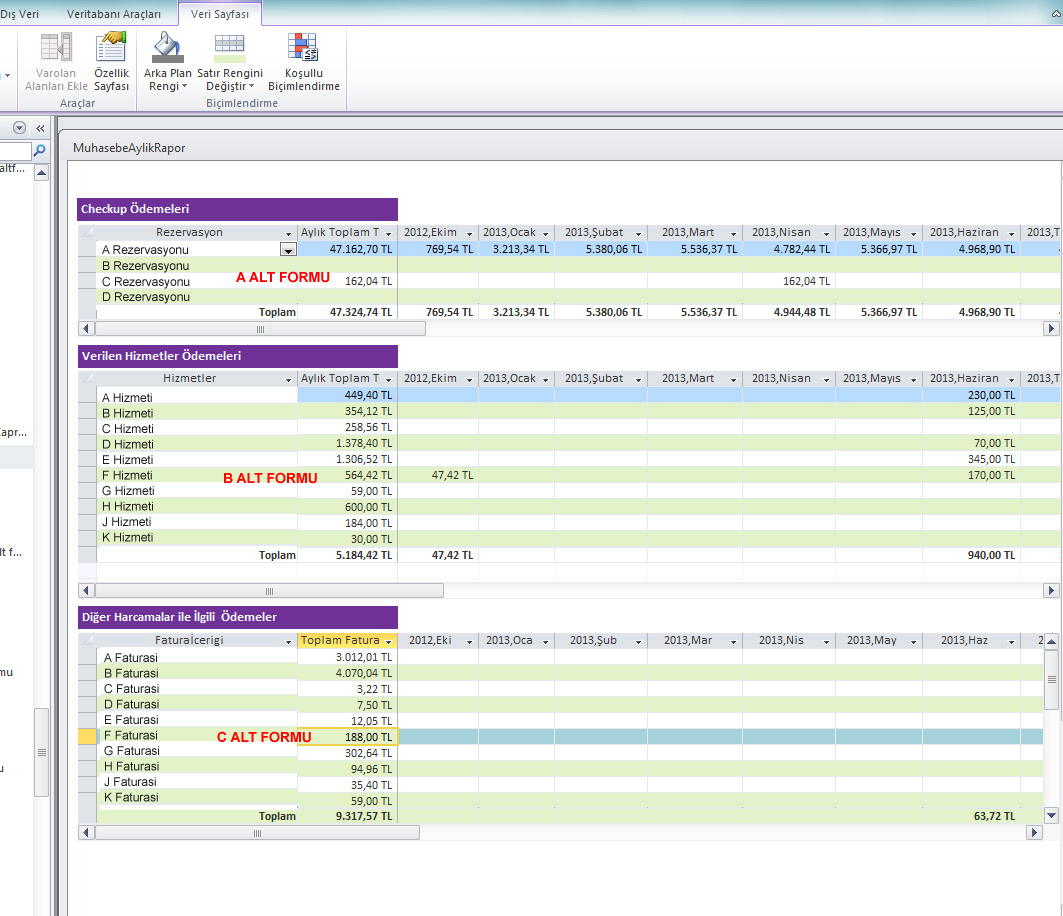Switch to the Veritabanı Araçları tab
This screenshot has height=916, width=1063.
113,14
